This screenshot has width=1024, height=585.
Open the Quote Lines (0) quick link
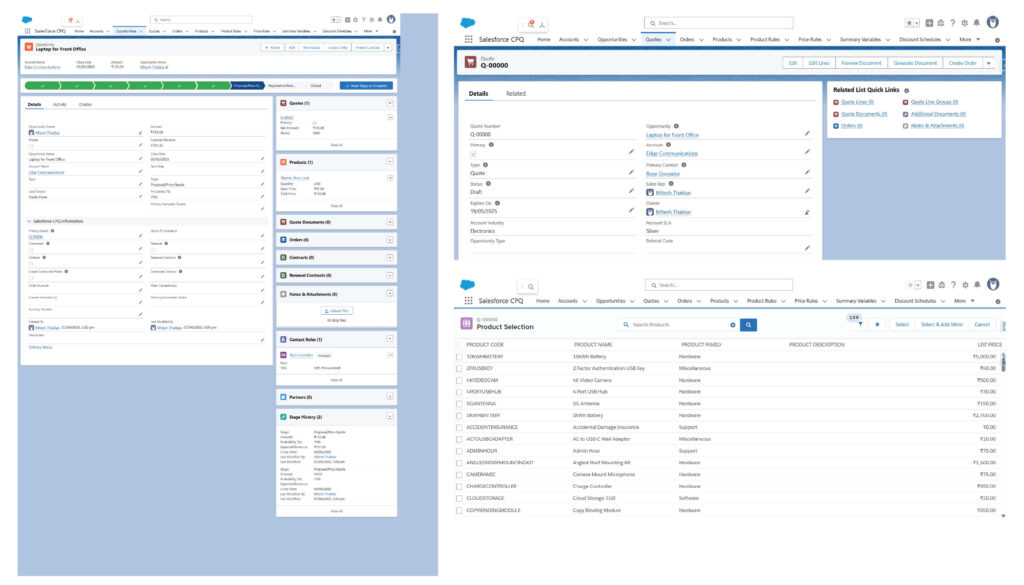point(857,102)
